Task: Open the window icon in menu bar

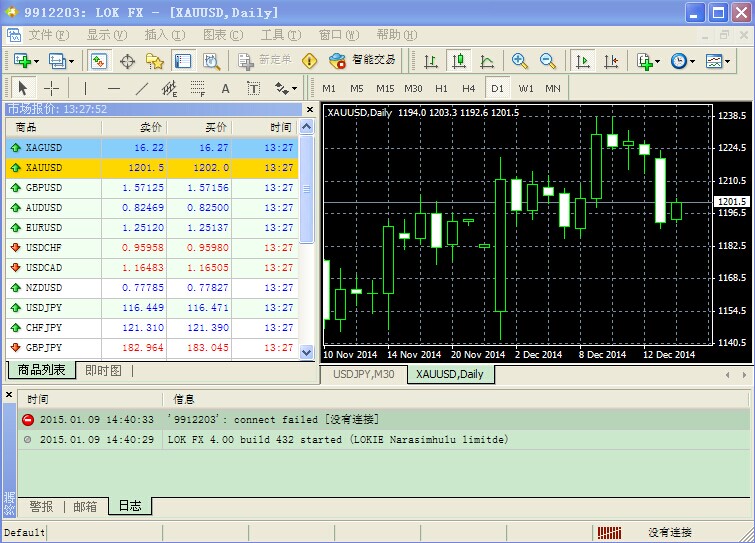Action: [13, 35]
